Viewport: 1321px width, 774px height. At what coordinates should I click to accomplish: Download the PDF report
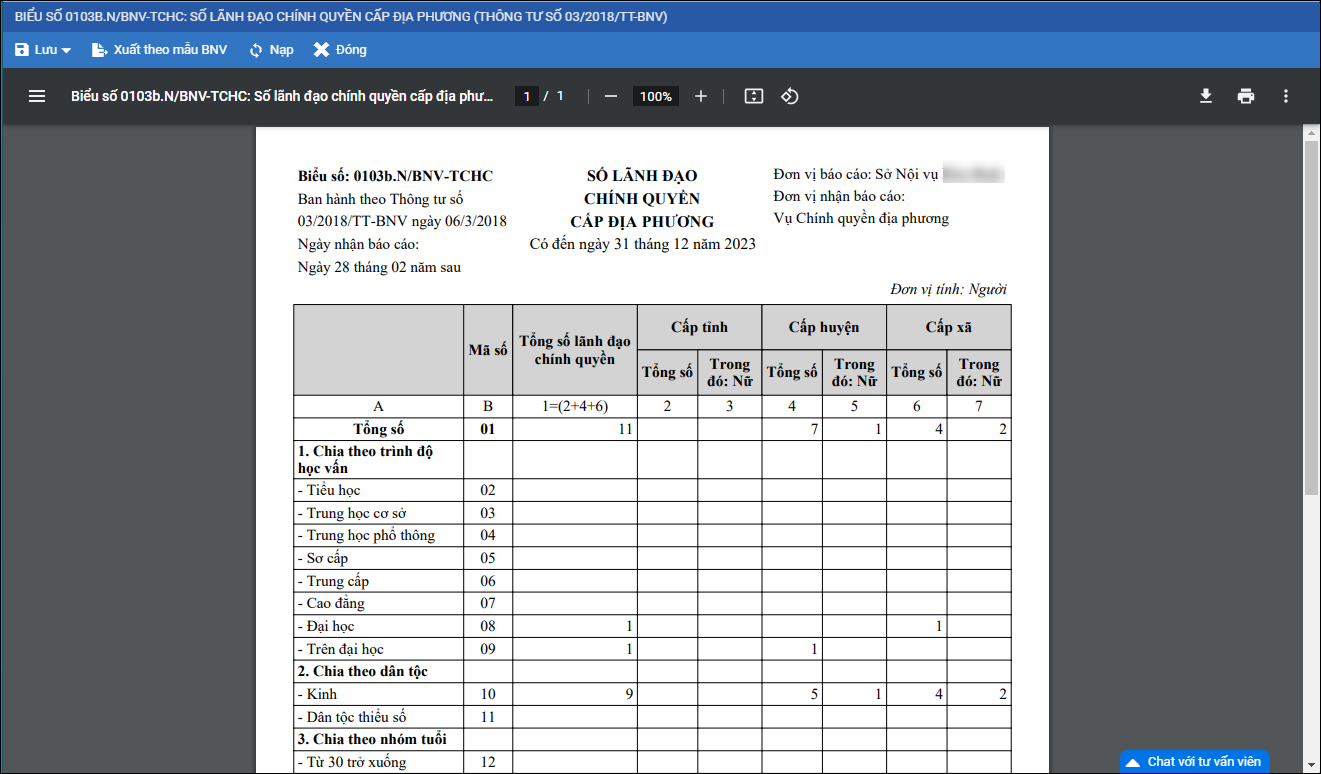click(x=1206, y=96)
